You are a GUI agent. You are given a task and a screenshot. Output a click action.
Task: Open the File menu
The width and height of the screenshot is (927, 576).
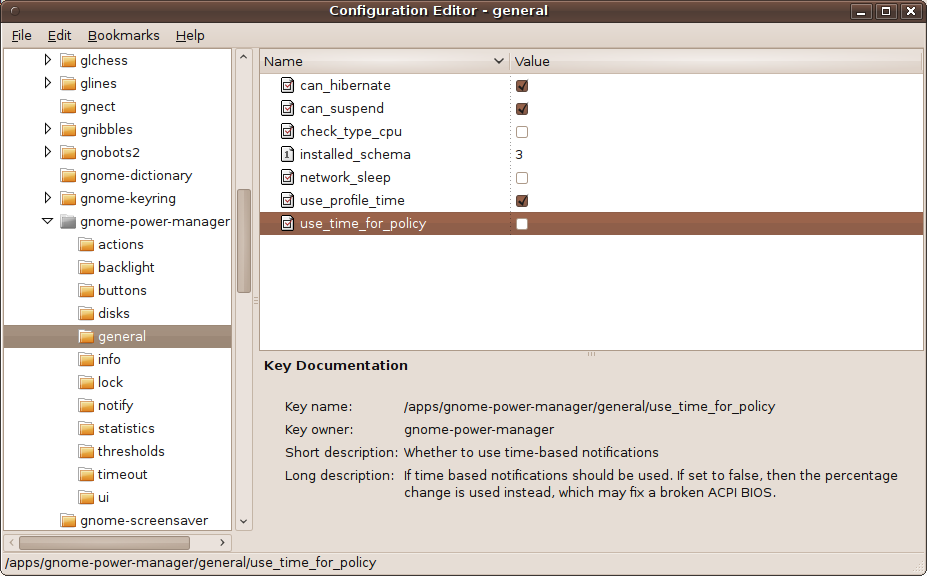click(x=22, y=35)
